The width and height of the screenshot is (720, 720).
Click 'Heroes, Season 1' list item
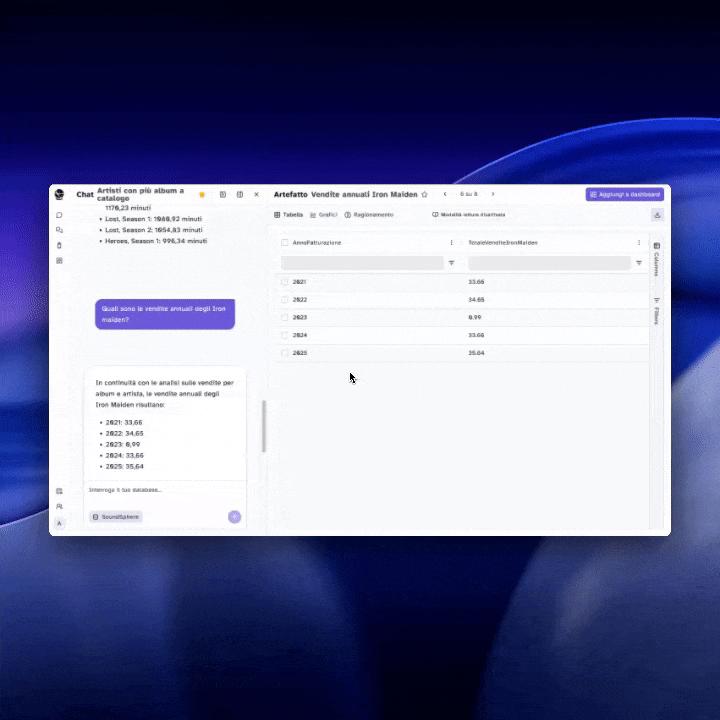pyautogui.click(x=156, y=241)
